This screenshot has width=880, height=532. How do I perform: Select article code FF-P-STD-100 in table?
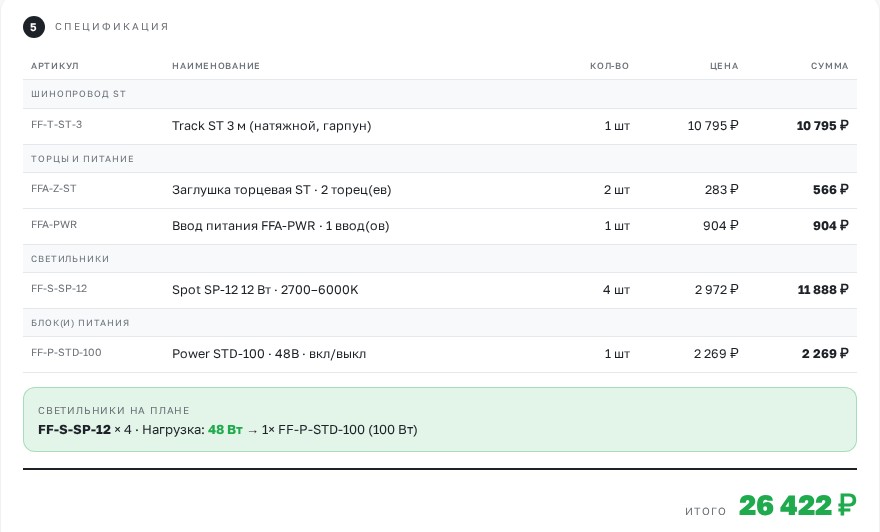(x=66, y=352)
